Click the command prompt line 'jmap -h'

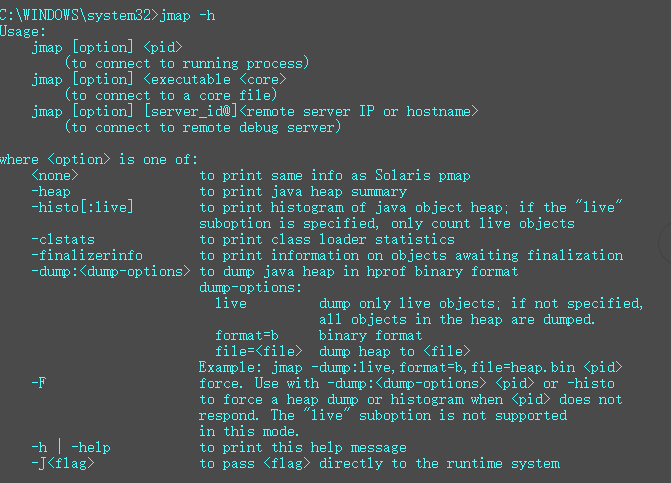tap(107, 15)
